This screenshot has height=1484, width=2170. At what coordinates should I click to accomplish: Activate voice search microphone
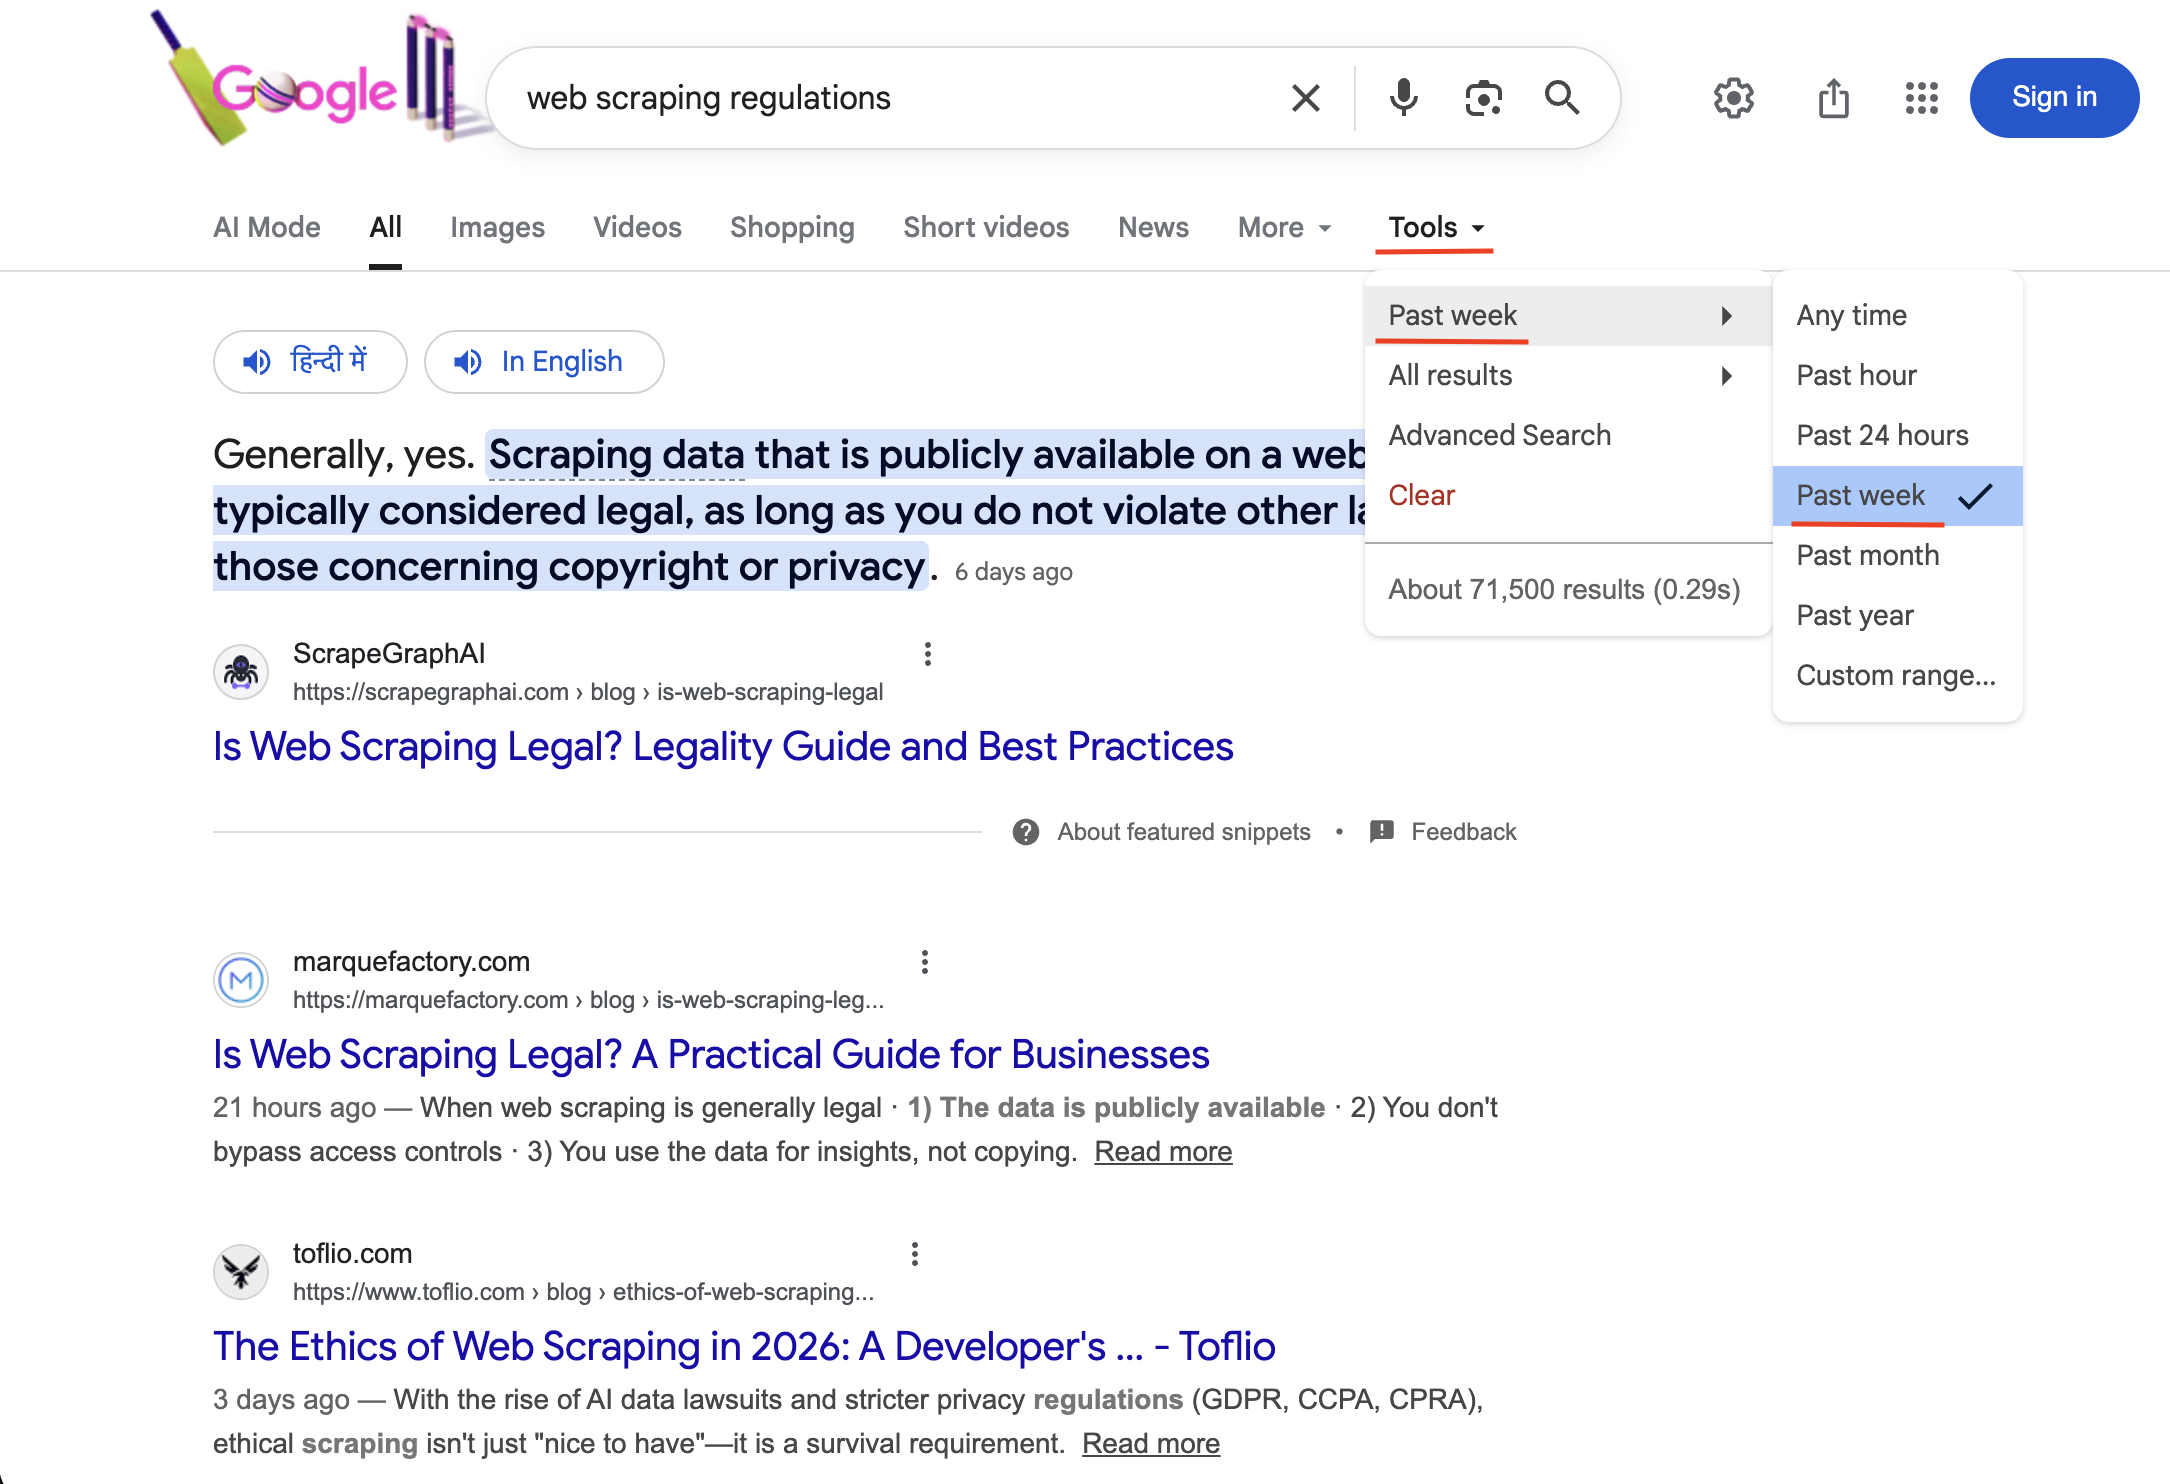coord(1403,97)
